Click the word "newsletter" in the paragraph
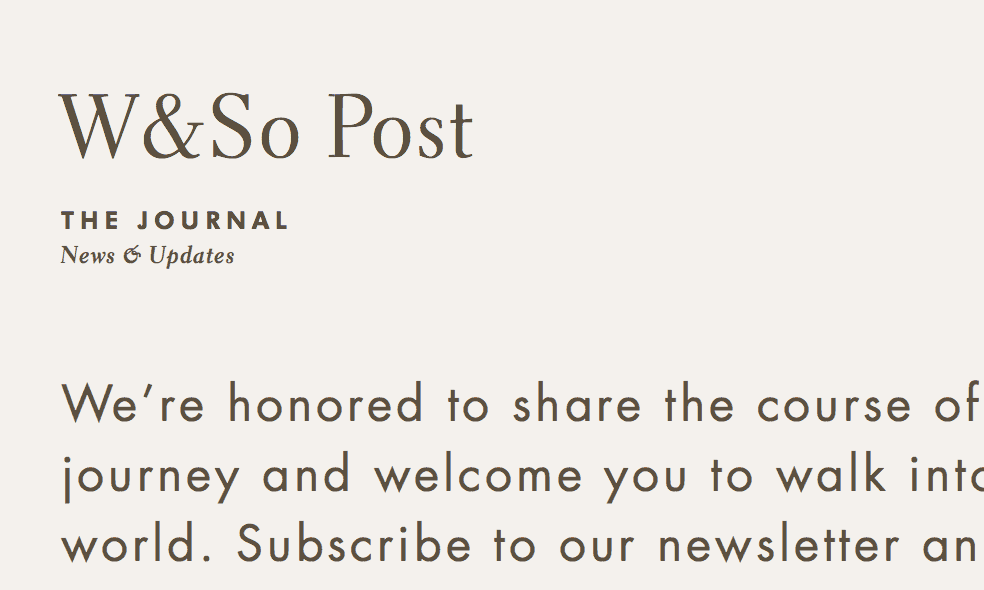 click(783, 545)
